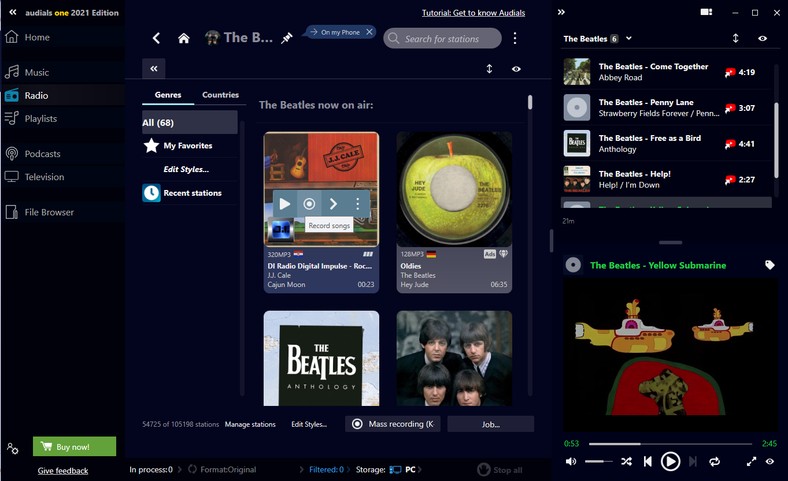The width and height of the screenshot is (788, 481).
Task: Open File Browser from the sidebar
Action: (49, 212)
